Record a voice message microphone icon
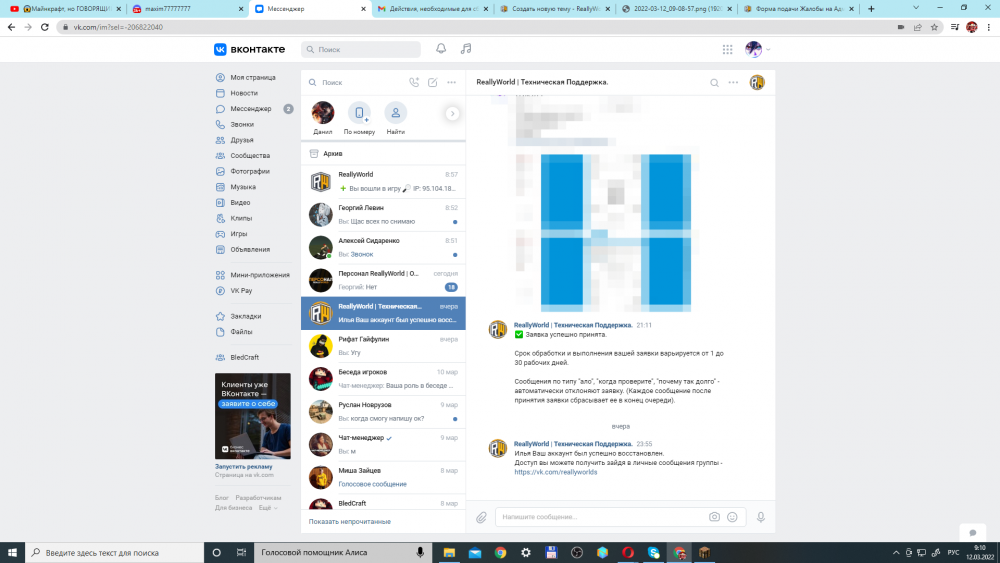The width and height of the screenshot is (1000, 563). pyautogui.click(x=761, y=517)
